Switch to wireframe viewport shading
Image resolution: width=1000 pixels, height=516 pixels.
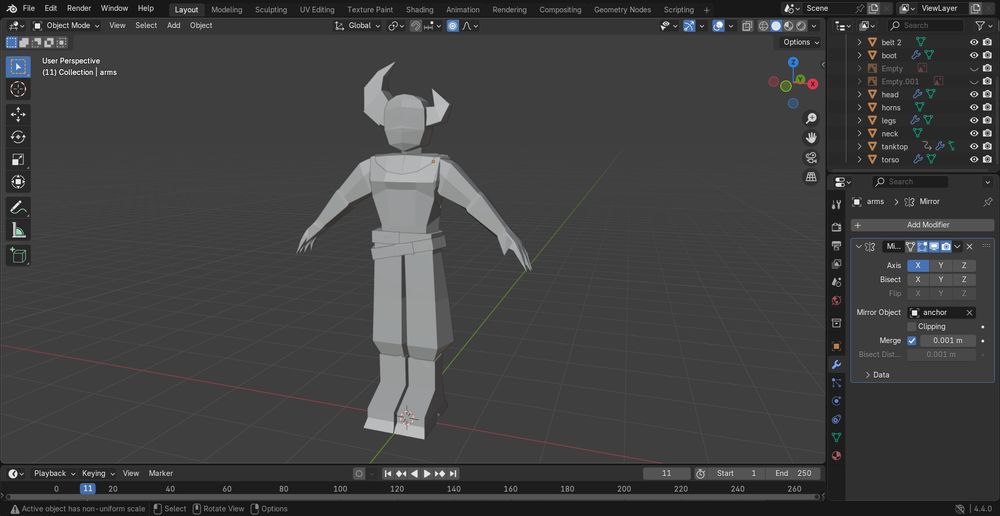[x=763, y=26]
